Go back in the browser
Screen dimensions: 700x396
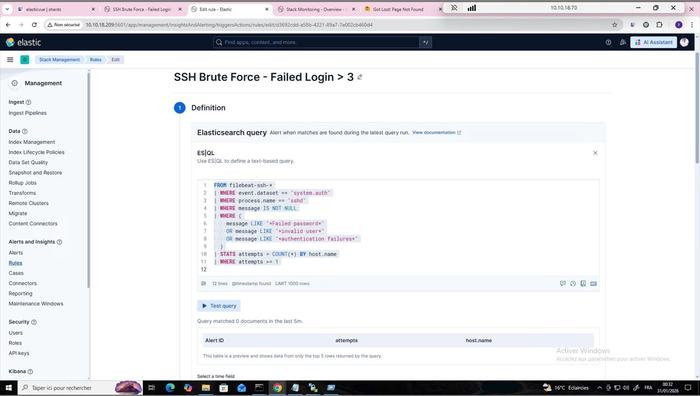pyautogui.click(x=8, y=25)
